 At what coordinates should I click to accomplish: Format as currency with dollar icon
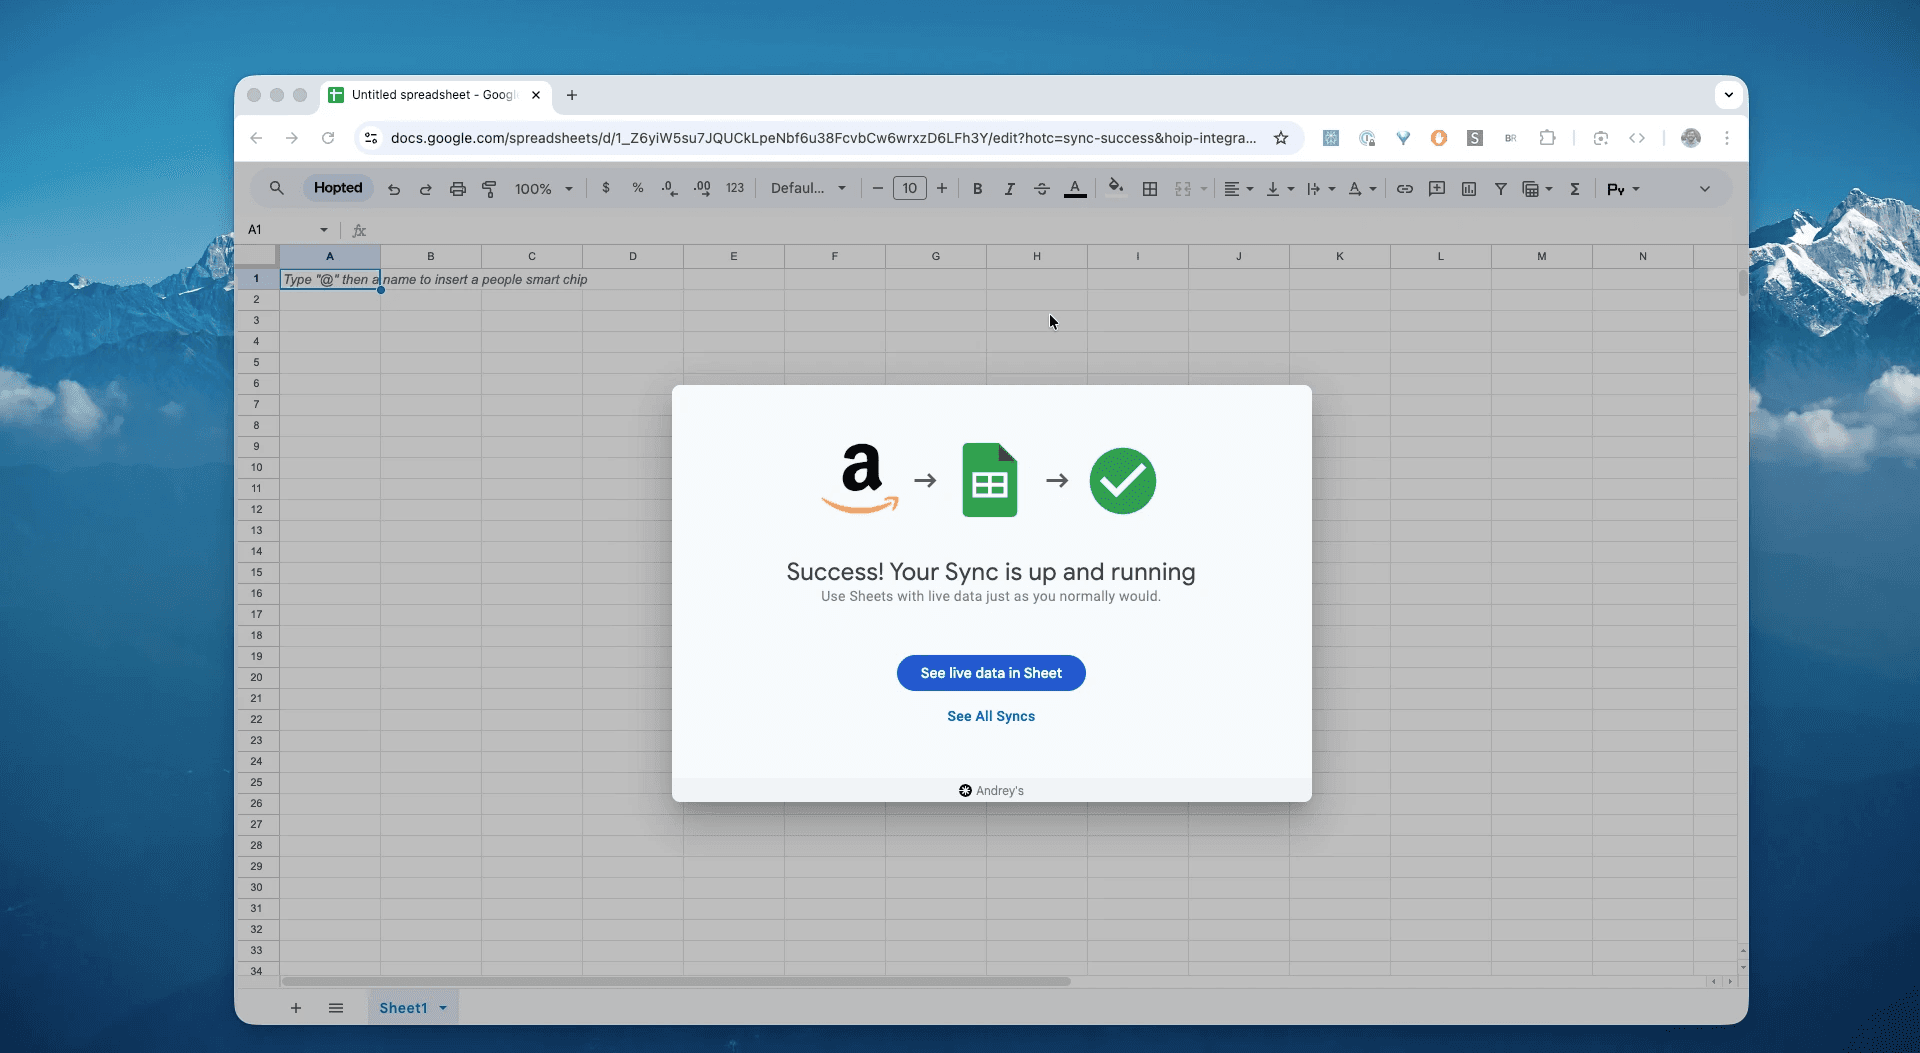(x=606, y=188)
